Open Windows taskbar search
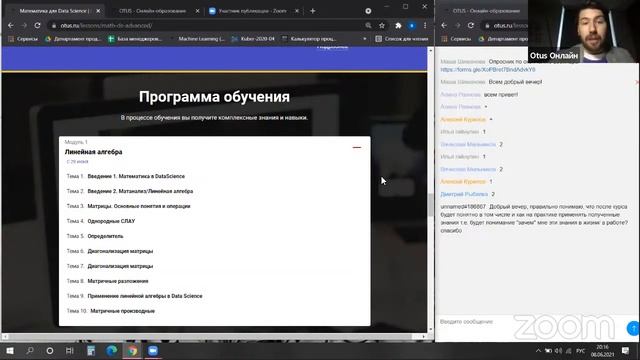The image size is (640, 360). point(30,351)
